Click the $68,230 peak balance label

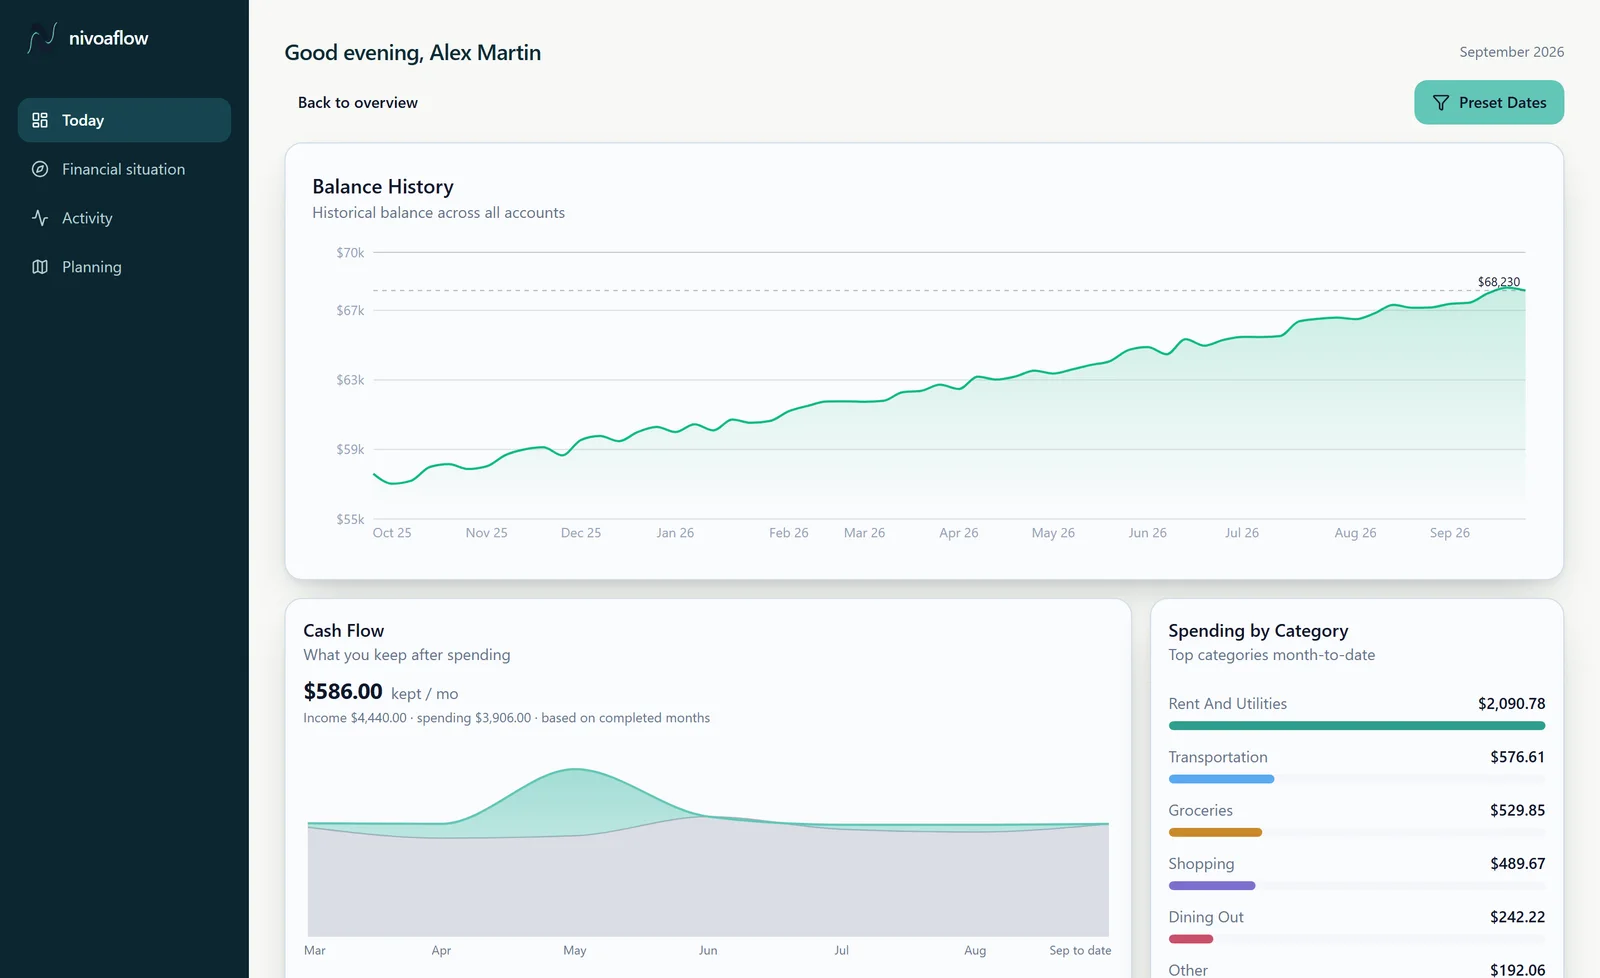pyautogui.click(x=1499, y=282)
